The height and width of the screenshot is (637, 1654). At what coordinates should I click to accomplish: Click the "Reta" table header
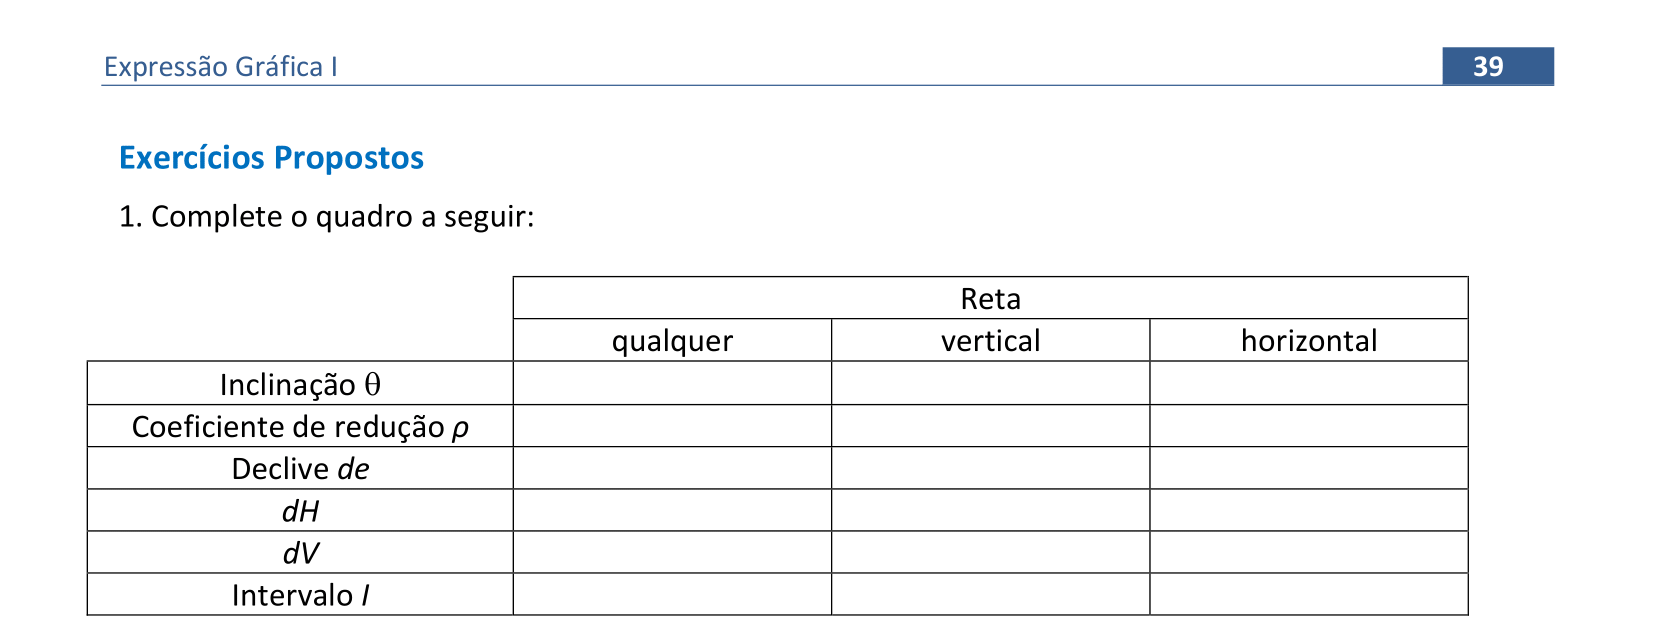[x=990, y=298]
